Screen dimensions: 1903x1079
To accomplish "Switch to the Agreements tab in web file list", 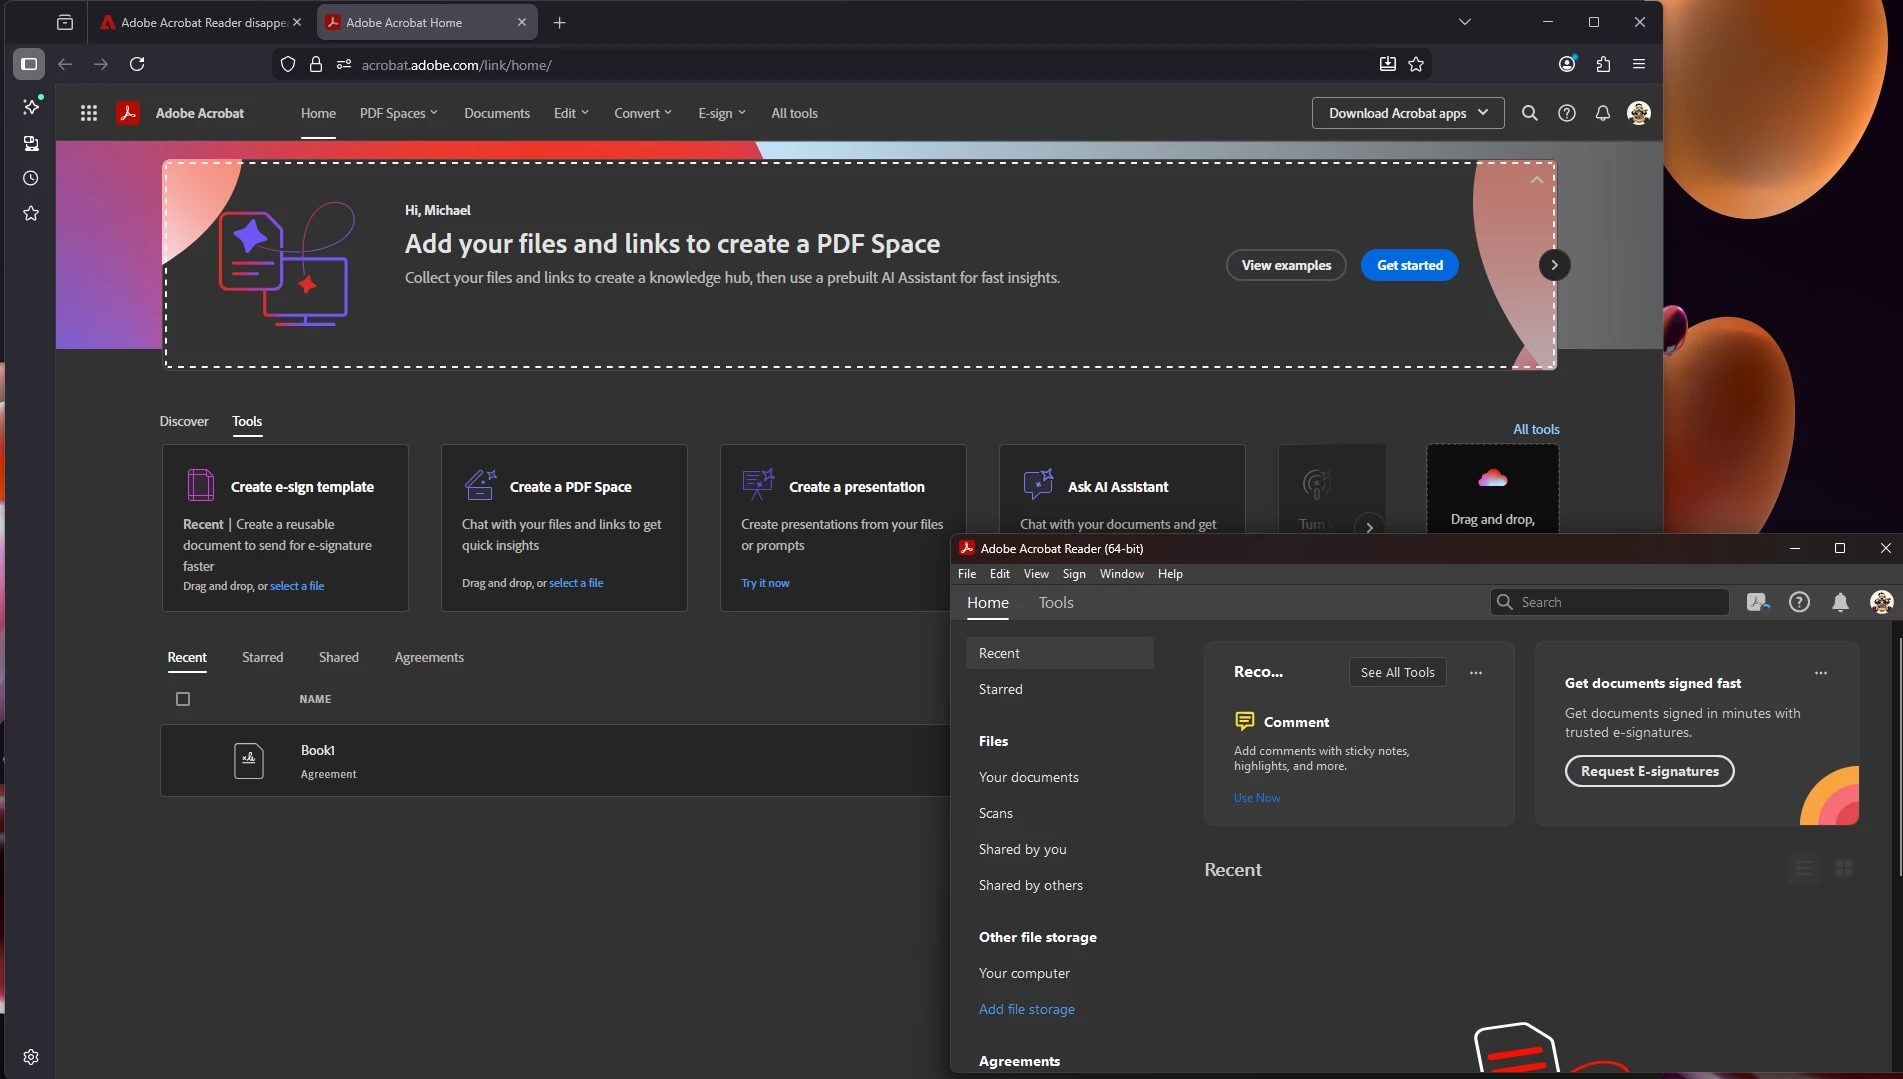I will (429, 657).
